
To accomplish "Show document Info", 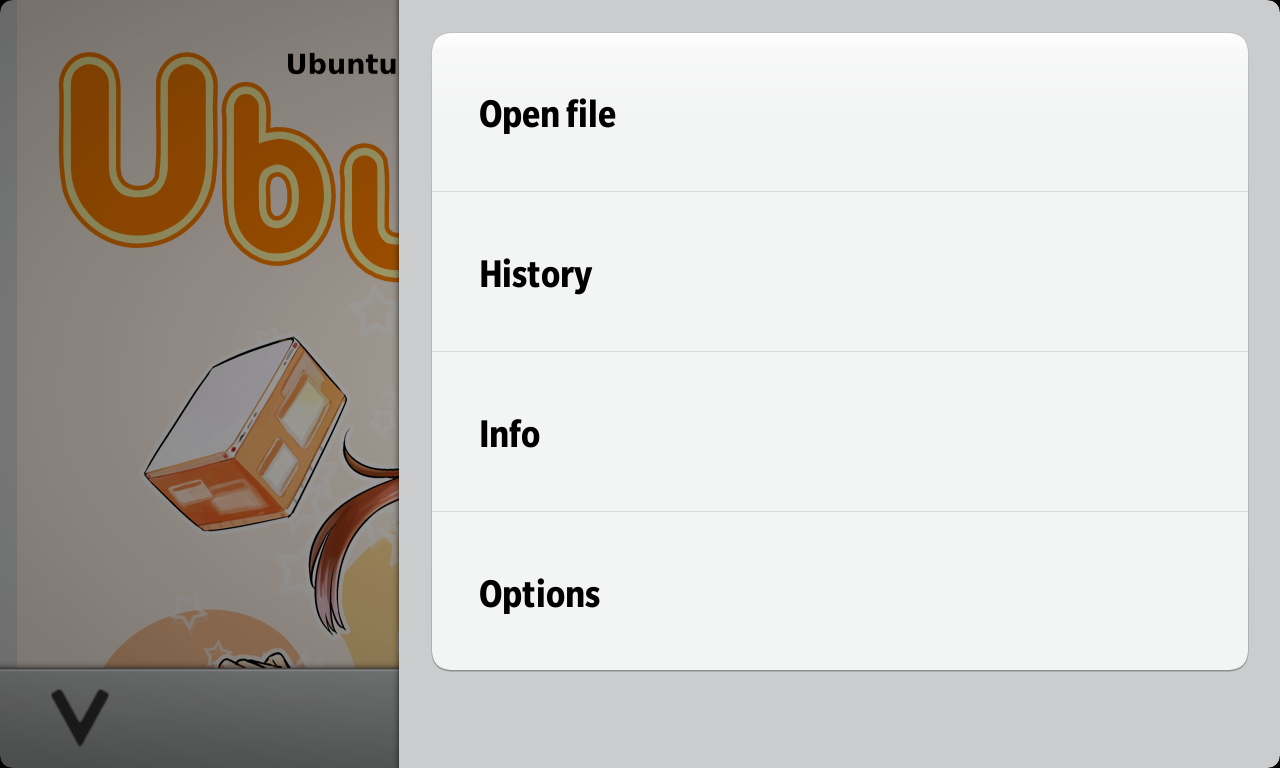I will (839, 433).
